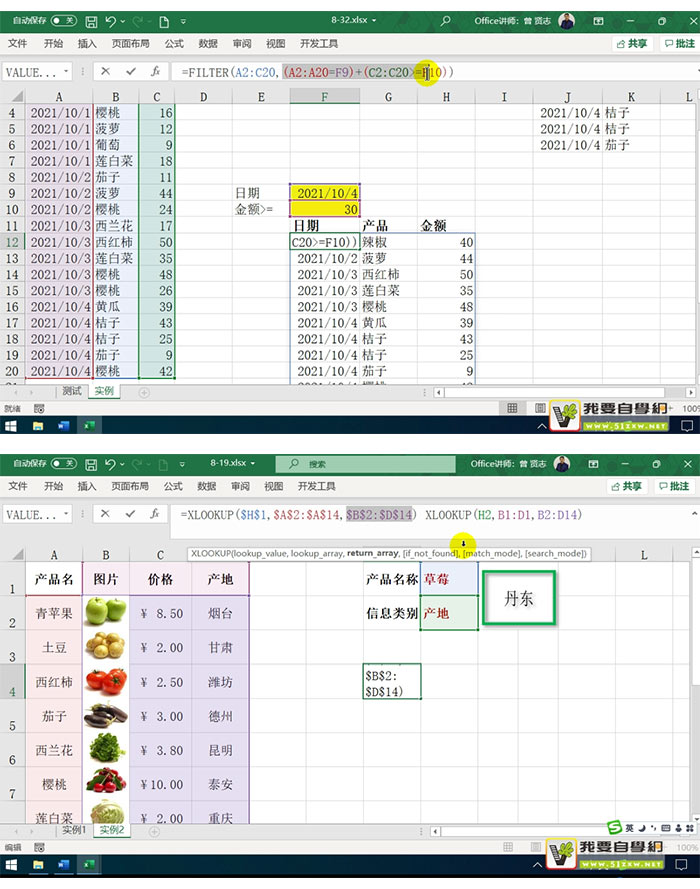The width and height of the screenshot is (700, 889).
Task: Select the 测试 sheet tab
Action: pyautogui.click(x=72, y=391)
